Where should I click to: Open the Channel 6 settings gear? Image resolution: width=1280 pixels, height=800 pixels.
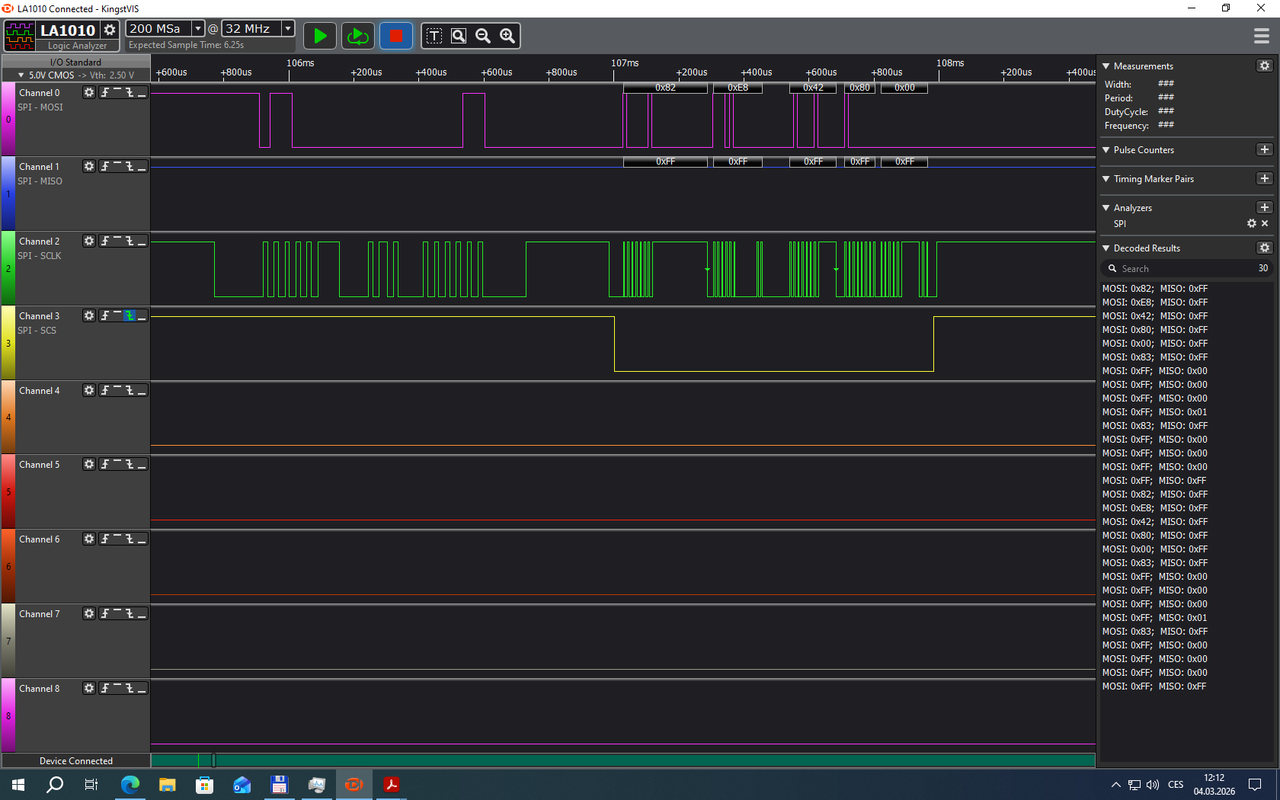coord(89,539)
